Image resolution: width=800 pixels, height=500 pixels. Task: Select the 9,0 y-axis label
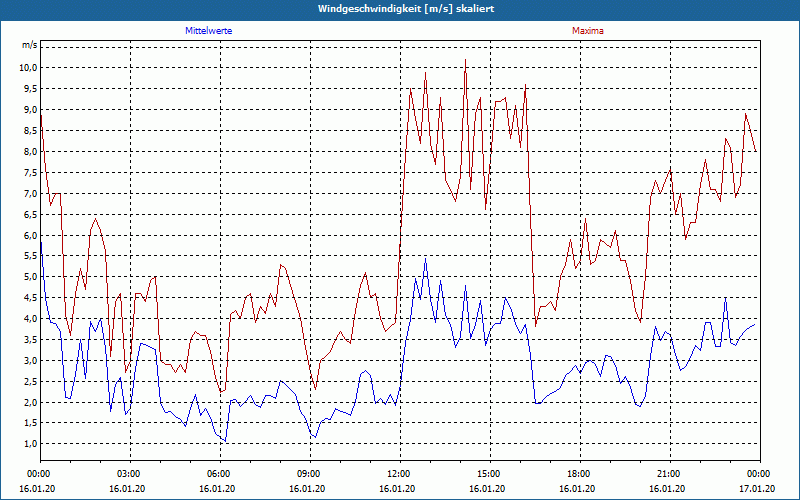(31, 110)
